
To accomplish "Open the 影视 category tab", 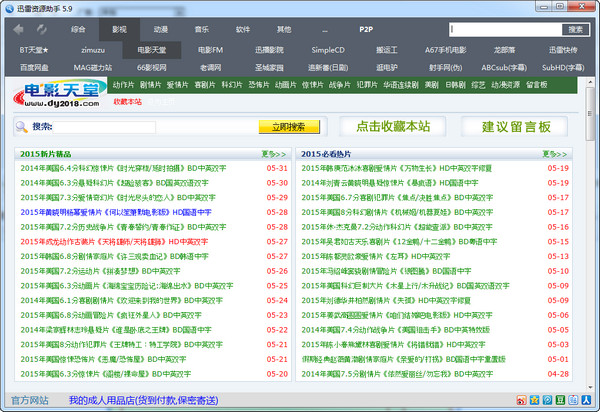I will point(120,30).
